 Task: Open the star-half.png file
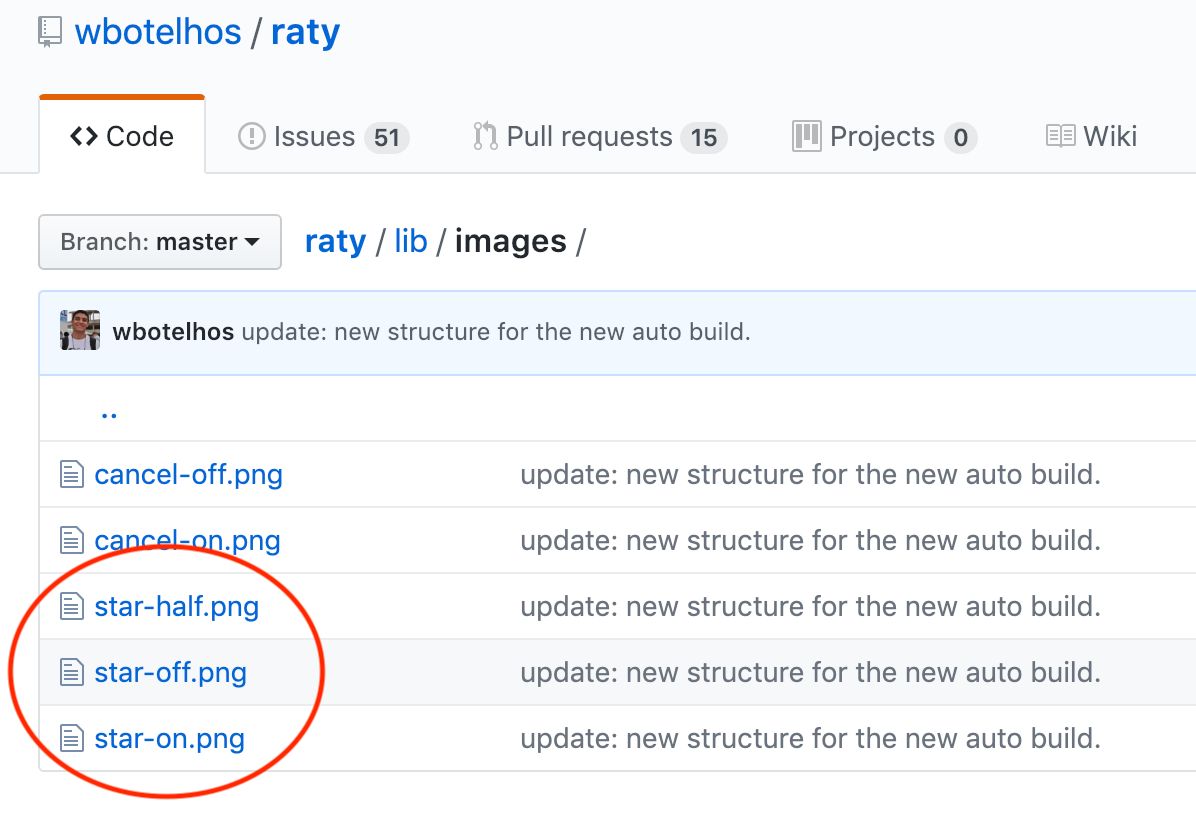click(x=177, y=606)
